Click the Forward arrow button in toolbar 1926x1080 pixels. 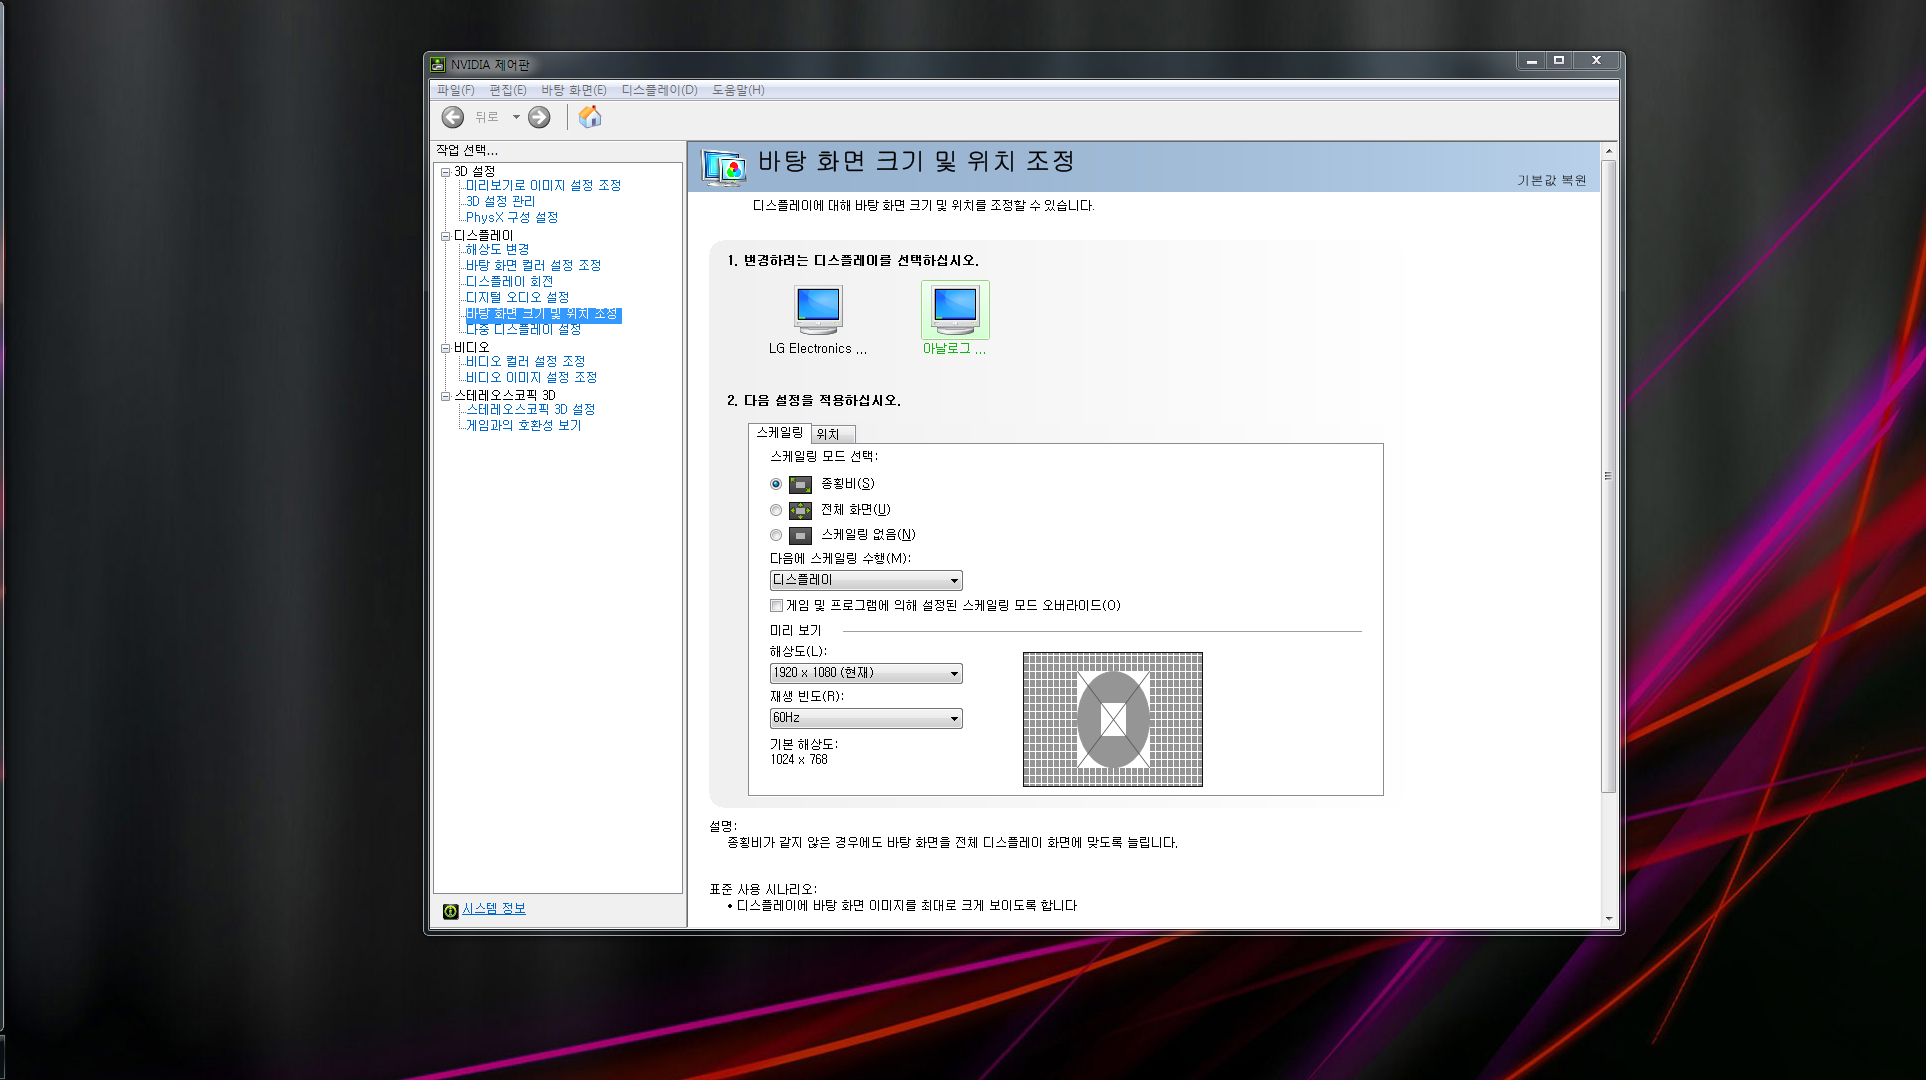coord(539,117)
